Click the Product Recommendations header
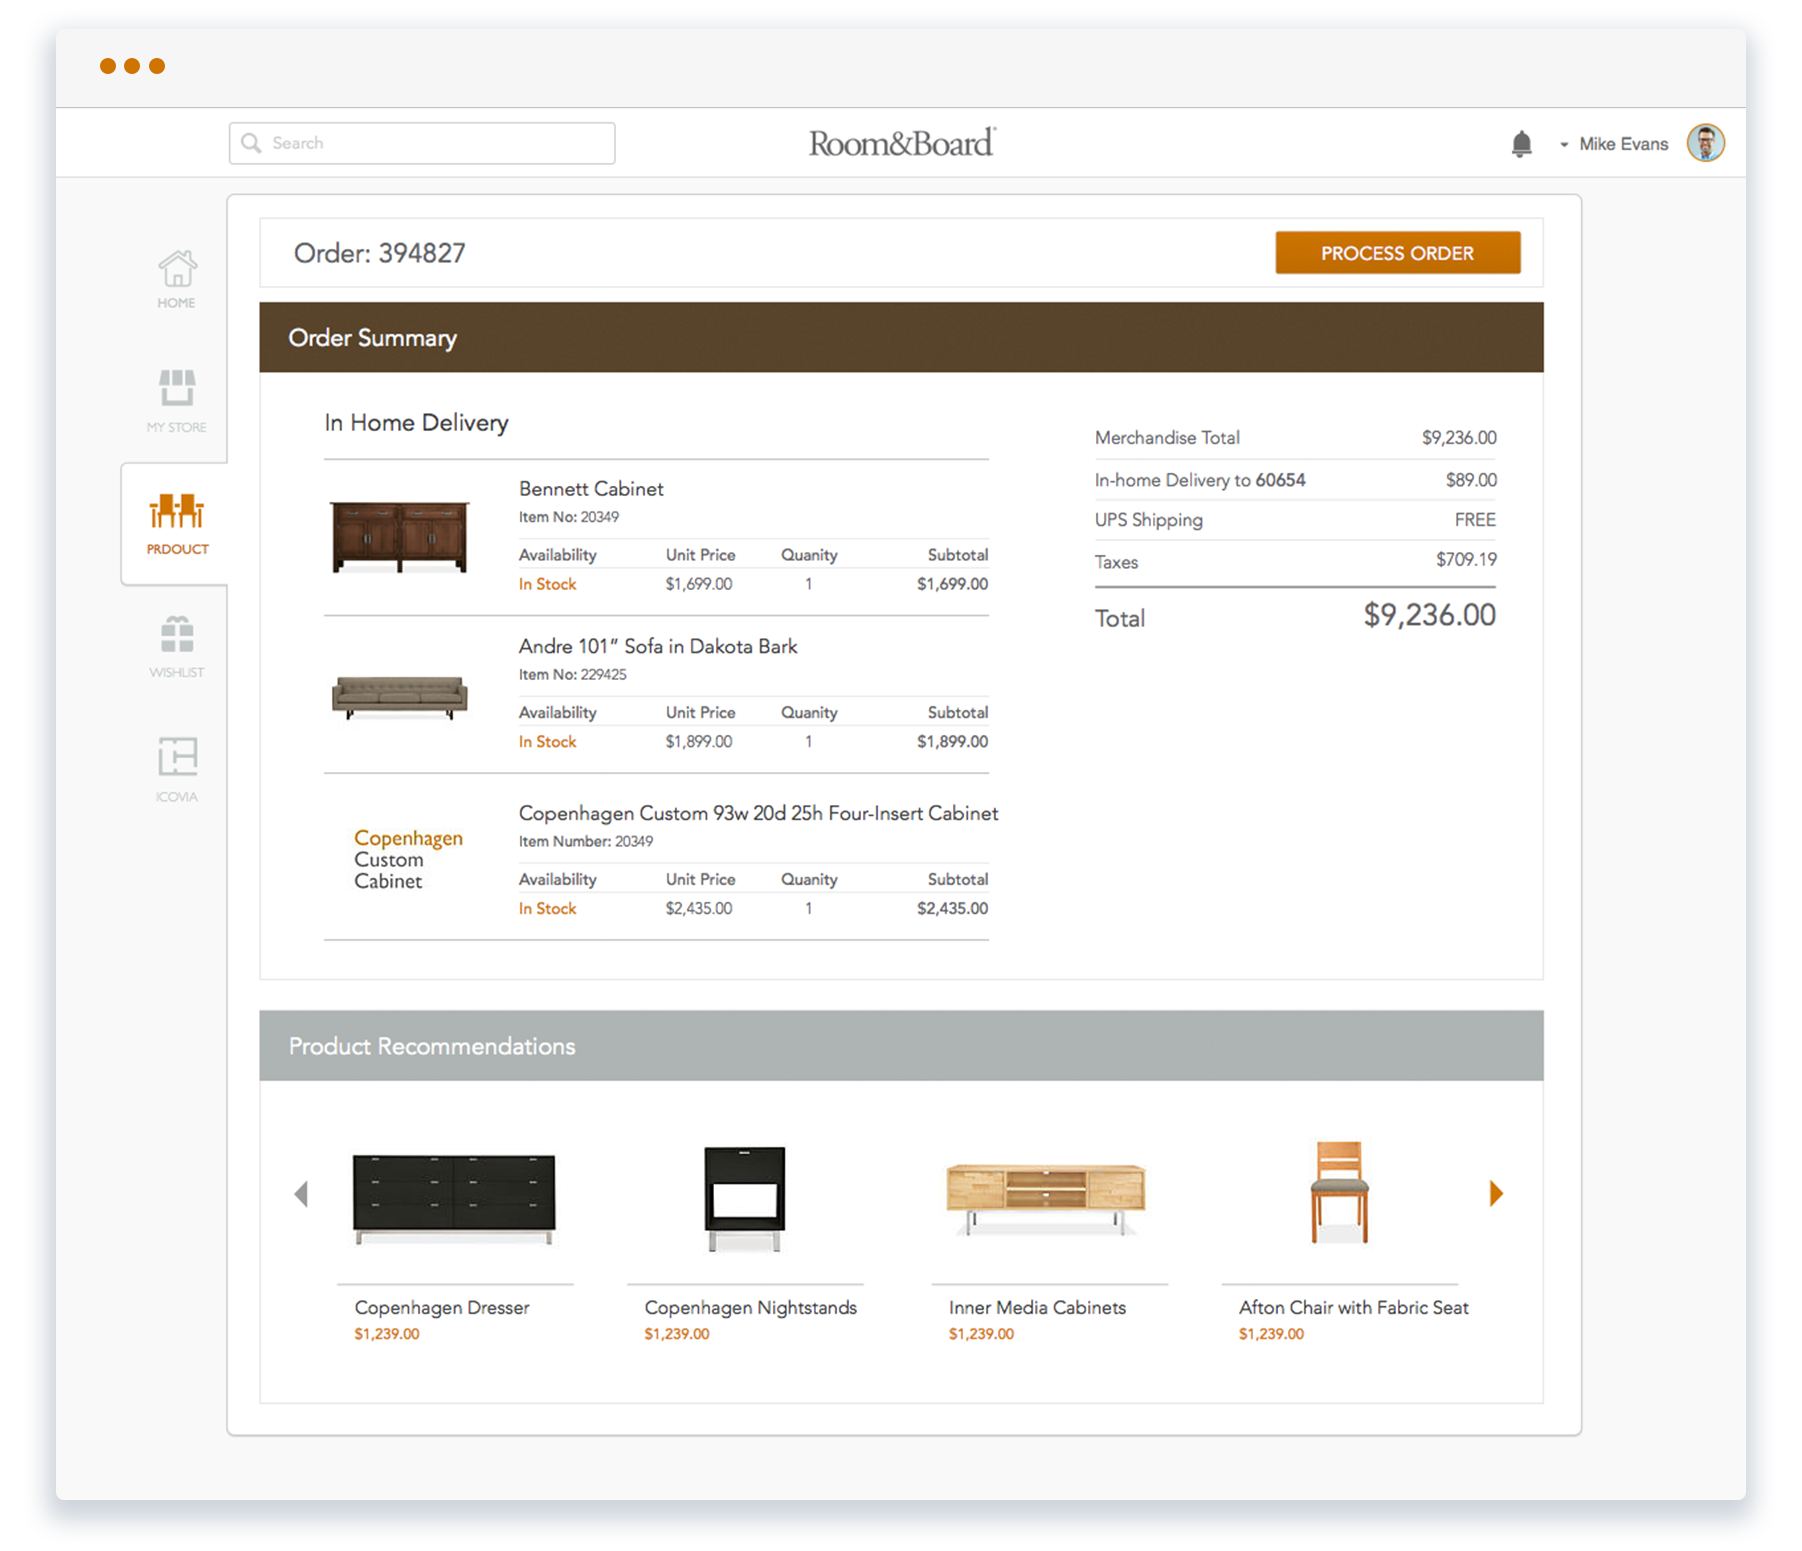The height and width of the screenshot is (1551, 1802). click(x=901, y=1046)
